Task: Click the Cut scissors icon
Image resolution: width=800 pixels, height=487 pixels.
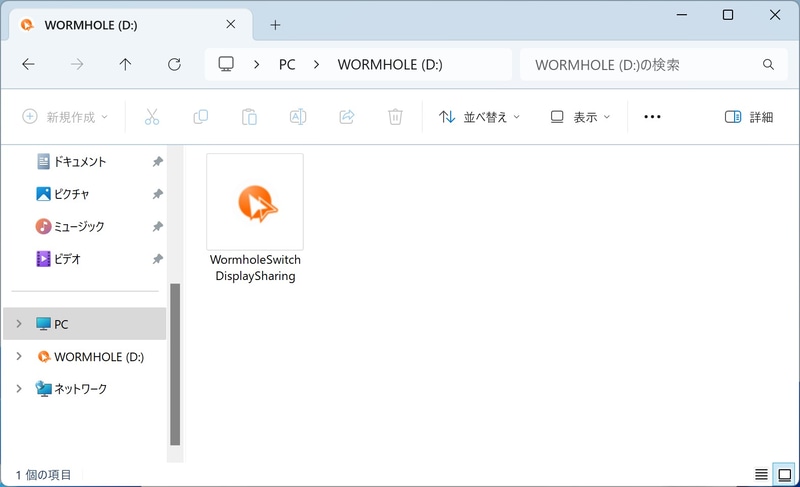Action: pyautogui.click(x=152, y=117)
